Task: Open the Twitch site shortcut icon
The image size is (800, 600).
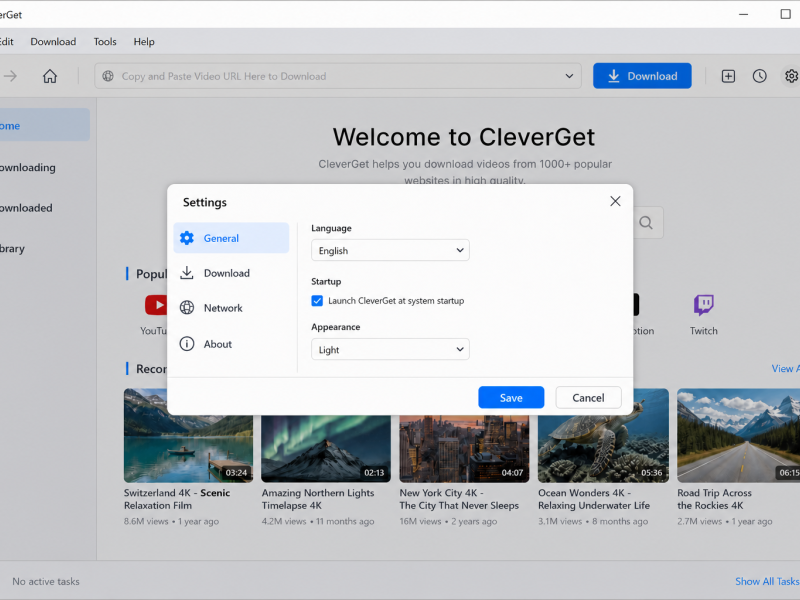Action: [x=704, y=305]
